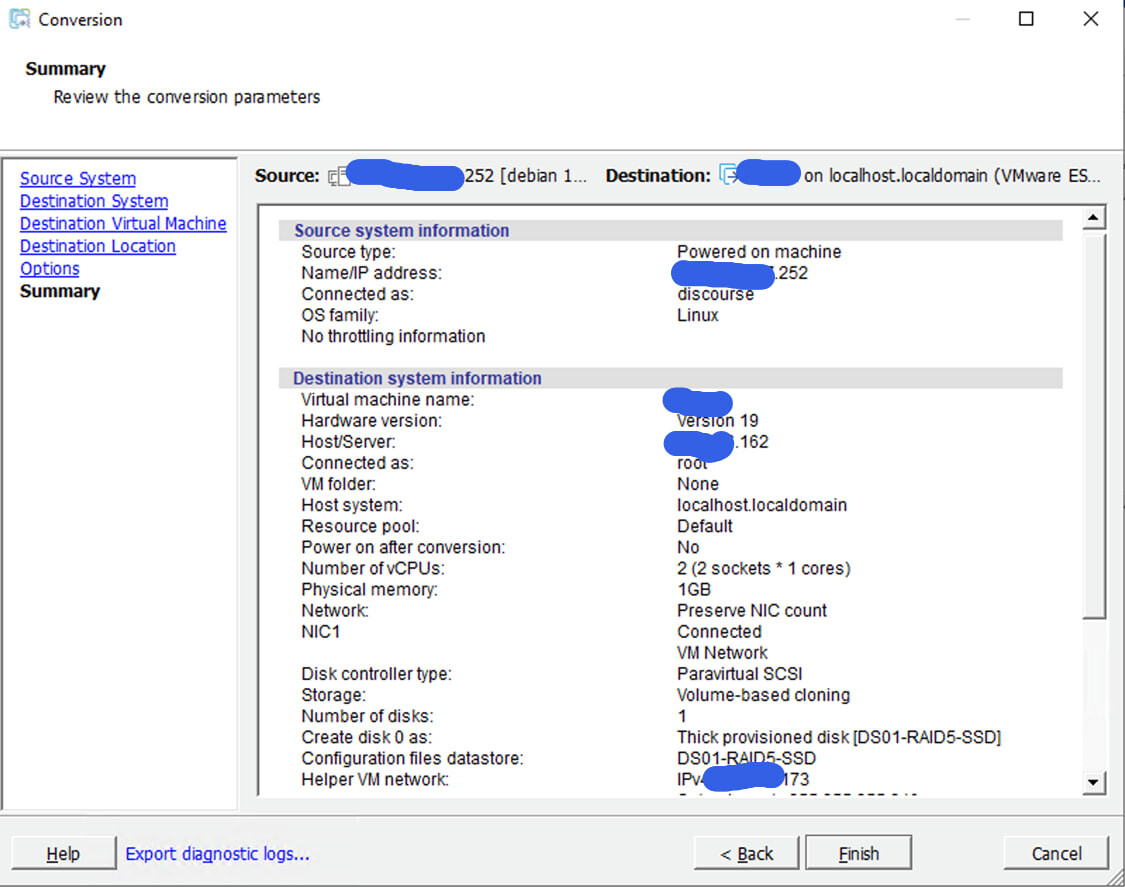Image resolution: width=1125 pixels, height=887 pixels.
Task: Click the 'Name/IP address:' label
Action: [372, 273]
